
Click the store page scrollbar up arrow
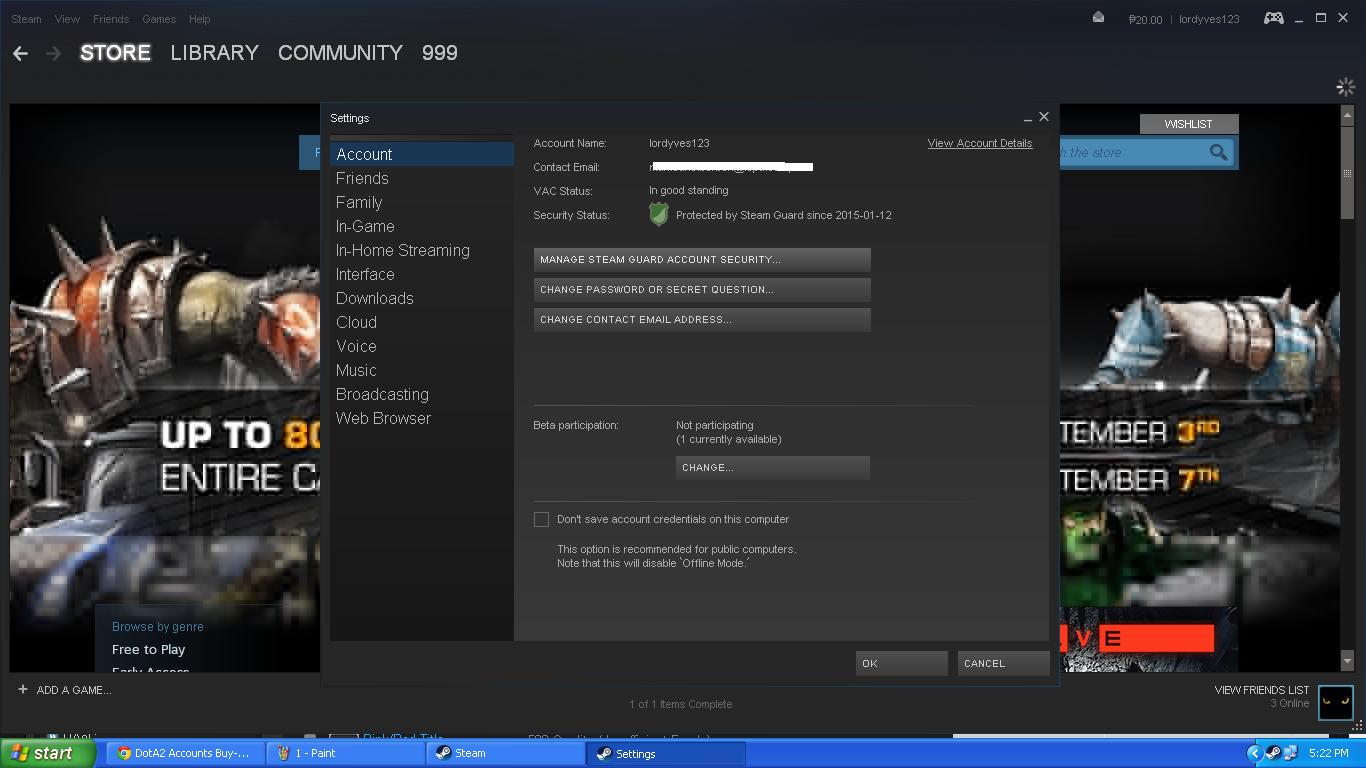(1347, 114)
